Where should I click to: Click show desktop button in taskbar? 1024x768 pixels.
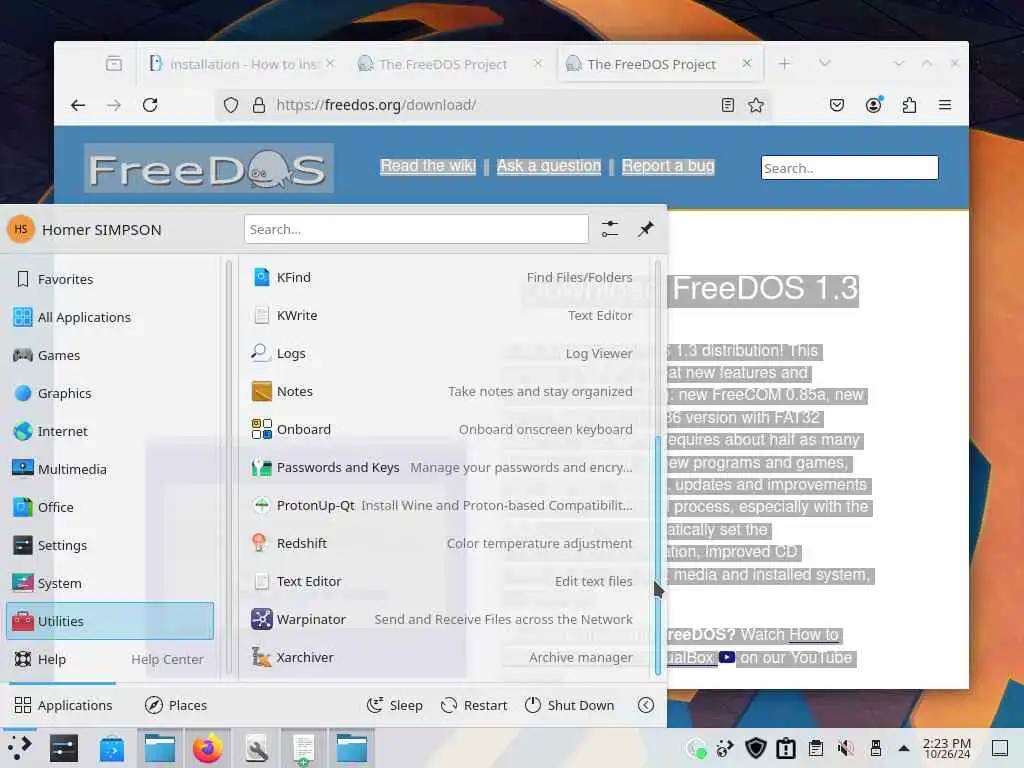coord(1000,748)
